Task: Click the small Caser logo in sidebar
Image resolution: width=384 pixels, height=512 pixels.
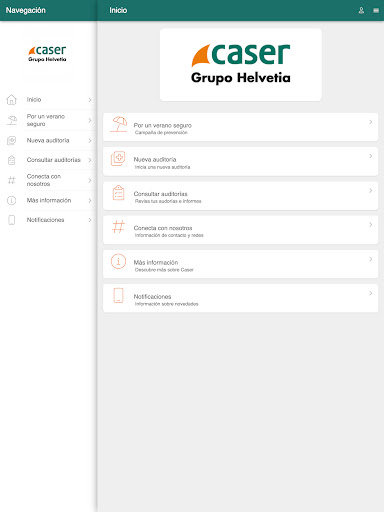Action: [x=47, y=54]
